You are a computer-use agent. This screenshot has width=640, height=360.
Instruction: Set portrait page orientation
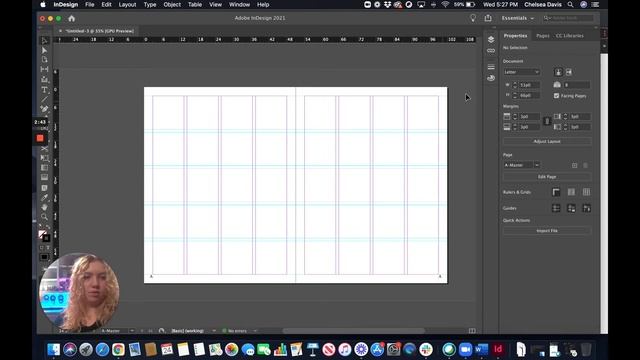[x=558, y=72]
